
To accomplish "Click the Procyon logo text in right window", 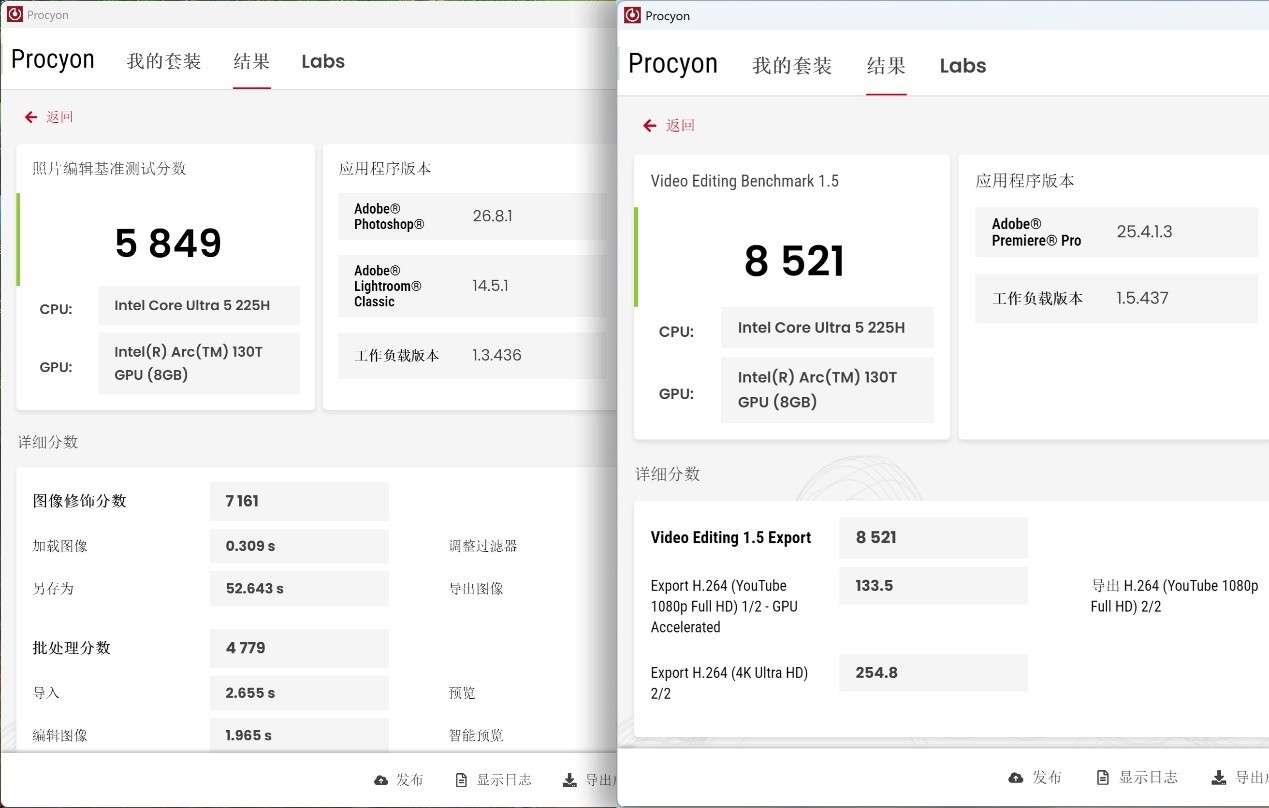I will [x=673, y=64].
